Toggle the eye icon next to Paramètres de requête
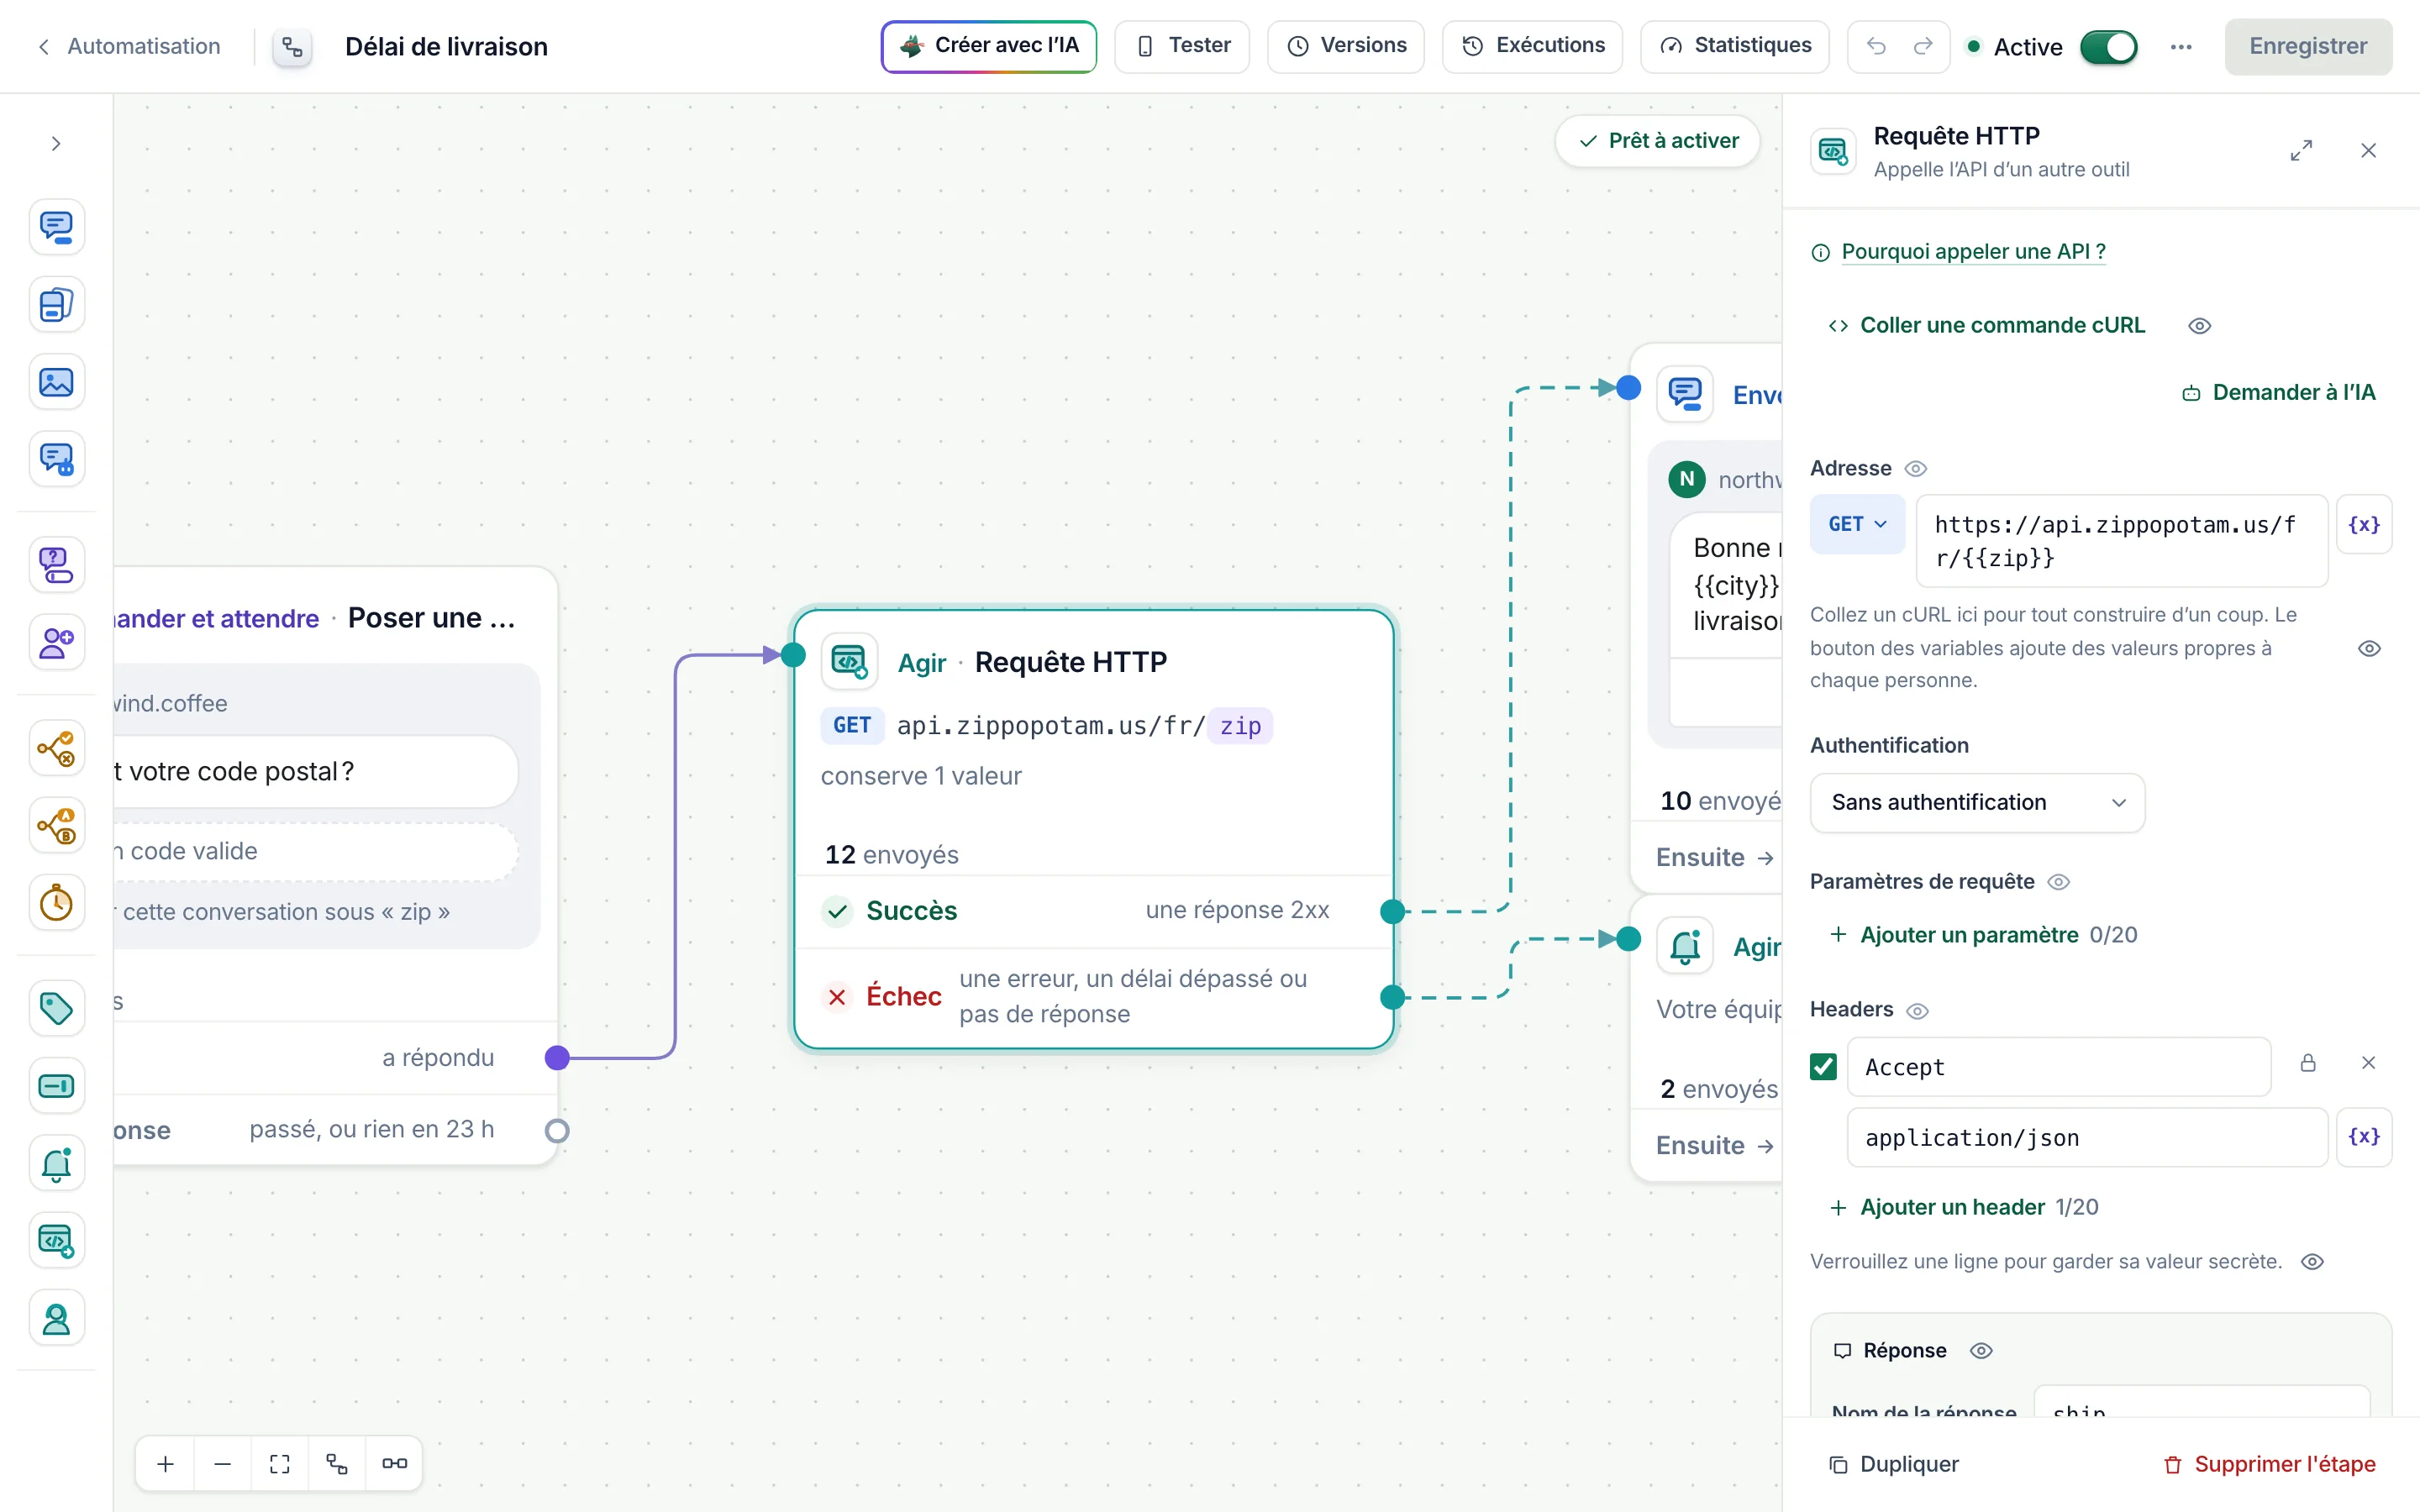 (2058, 882)
